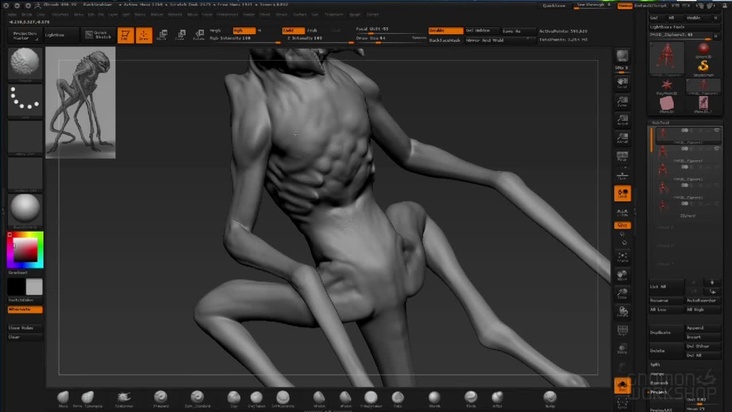Expand the Project section in SubTool
The width and height of the screenshot is (732, 412).
[659, 392]
